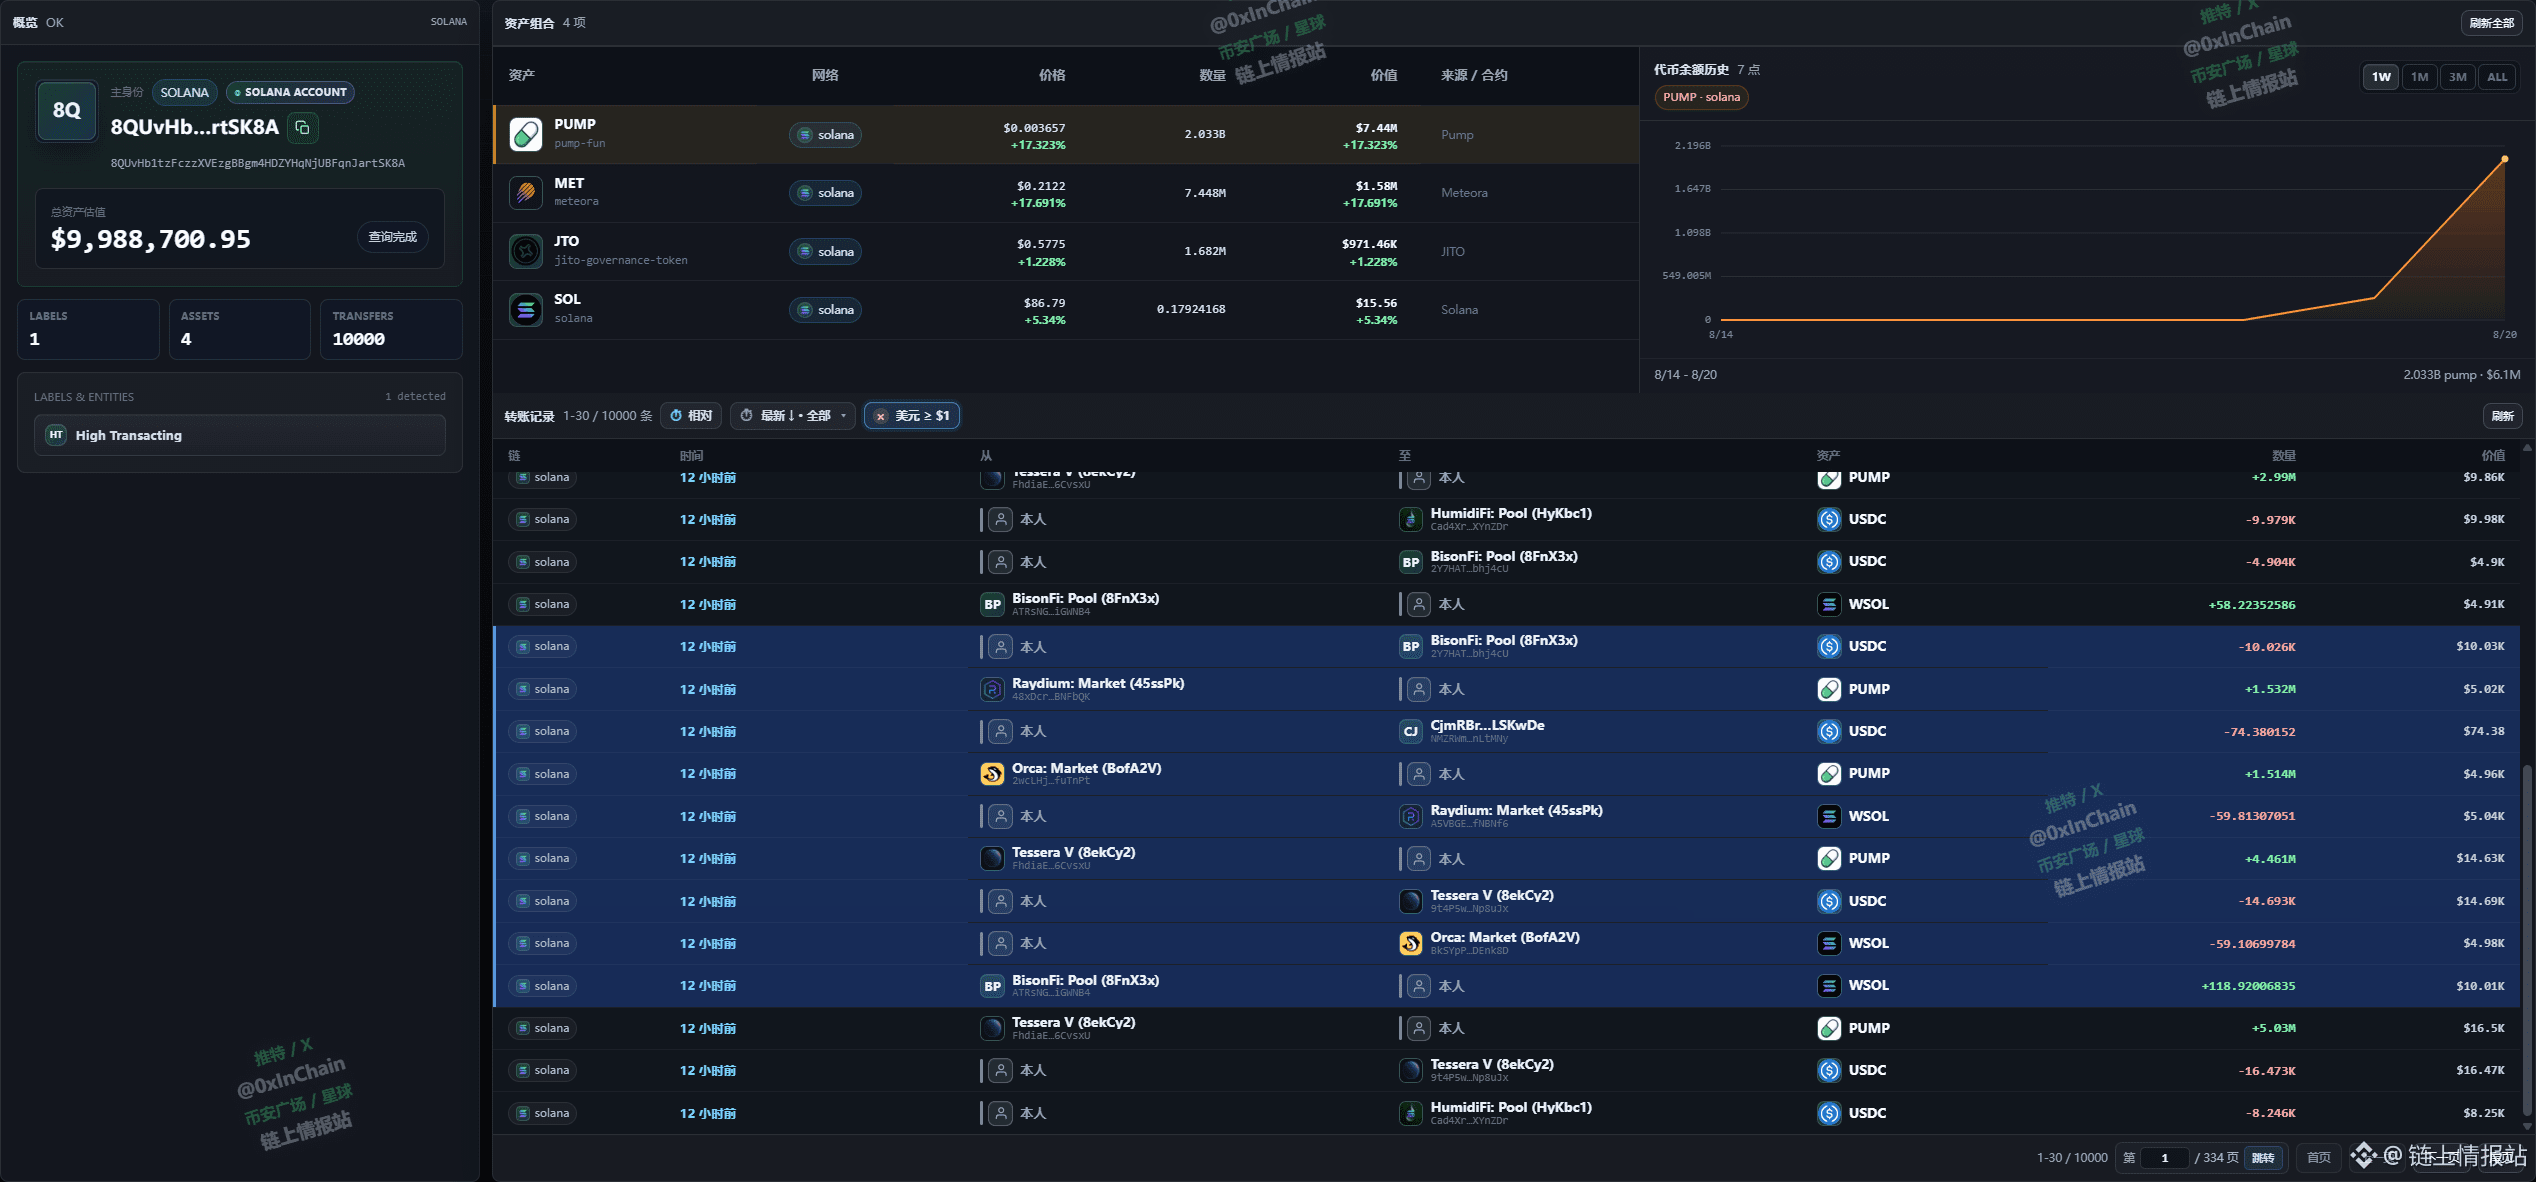Click the PUMP icon in the +5.03M row
This screenshot has height=1182, width=2536.
[x=1829, y=1028]
